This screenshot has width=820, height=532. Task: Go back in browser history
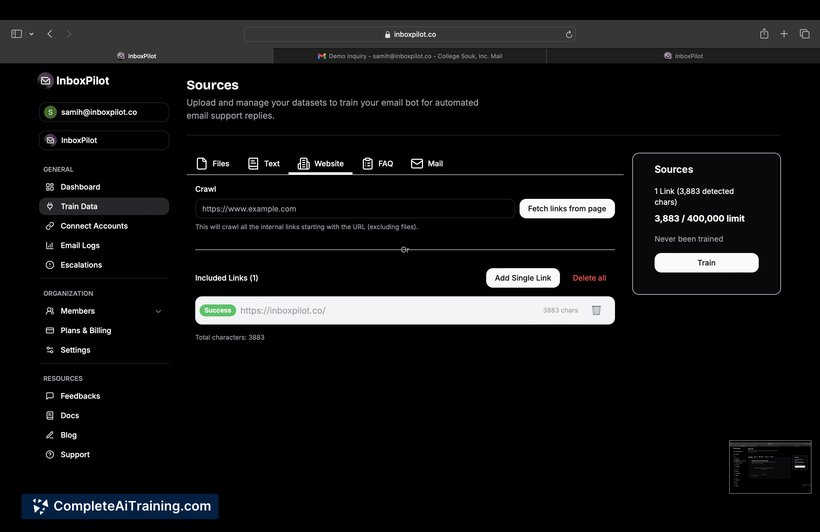coord(50,34)
